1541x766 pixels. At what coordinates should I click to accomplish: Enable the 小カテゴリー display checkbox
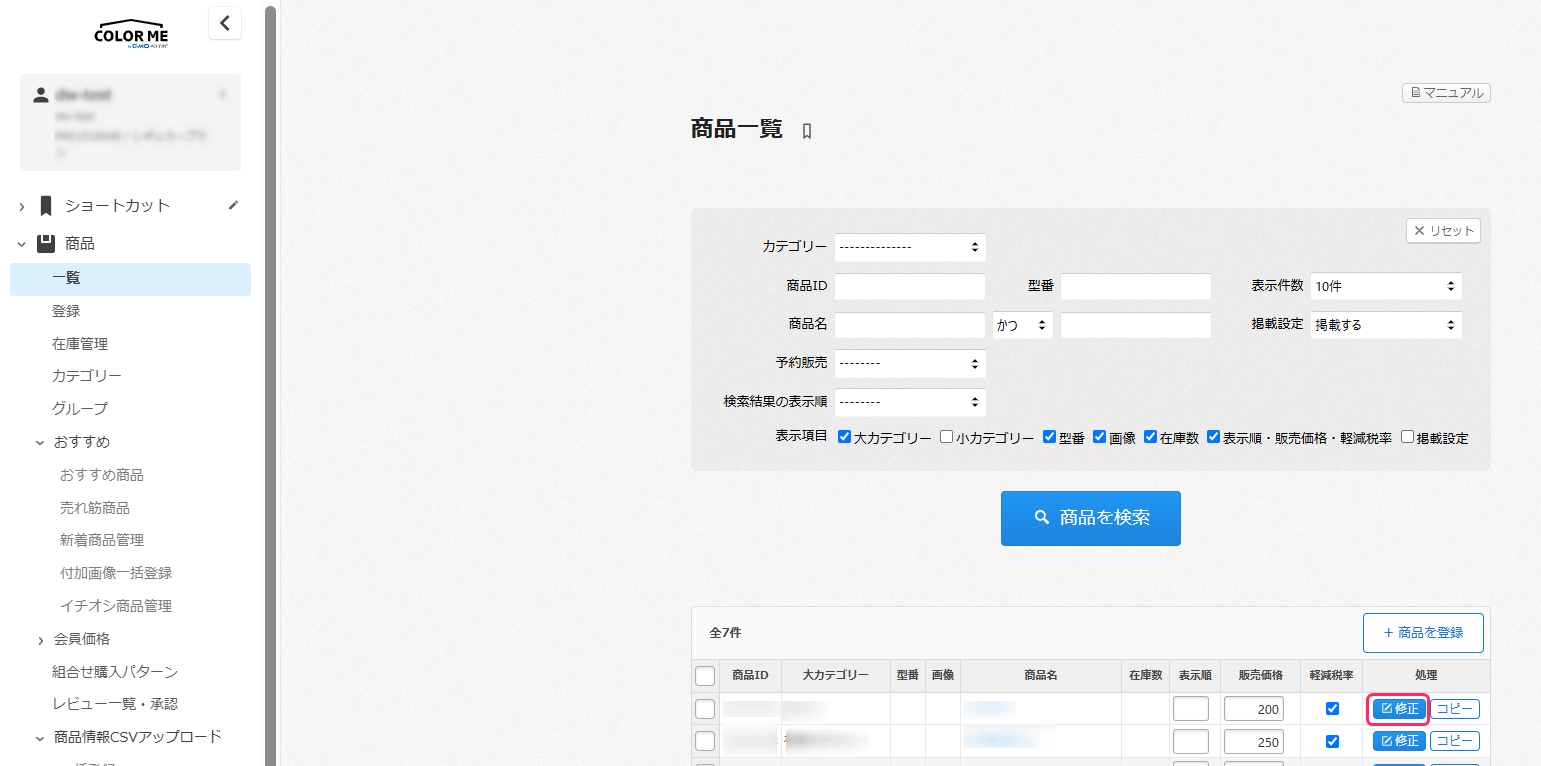click(x=946, y=437)
